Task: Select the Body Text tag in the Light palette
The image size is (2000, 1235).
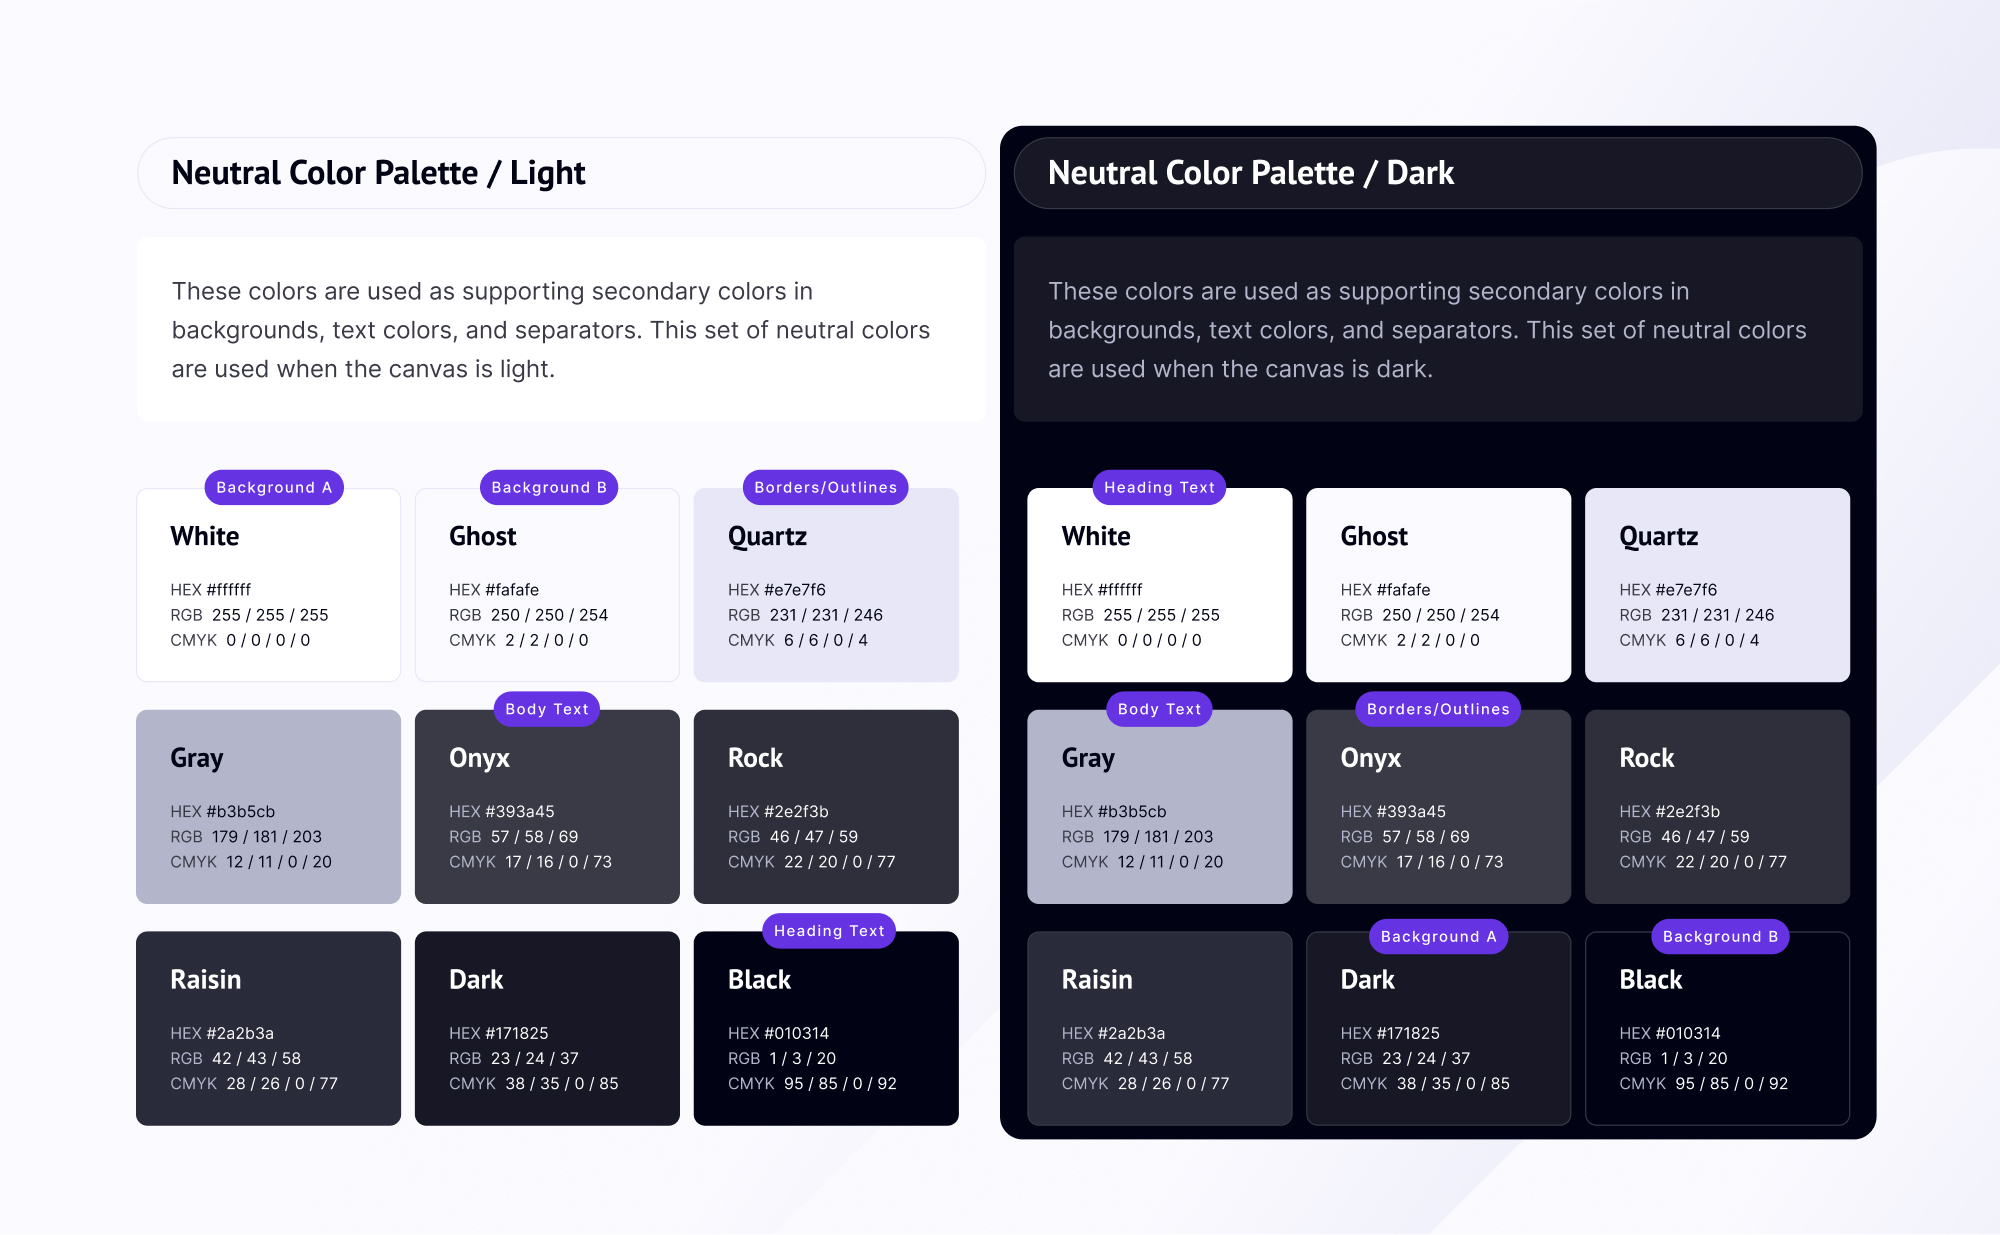Action: [546, 709]
